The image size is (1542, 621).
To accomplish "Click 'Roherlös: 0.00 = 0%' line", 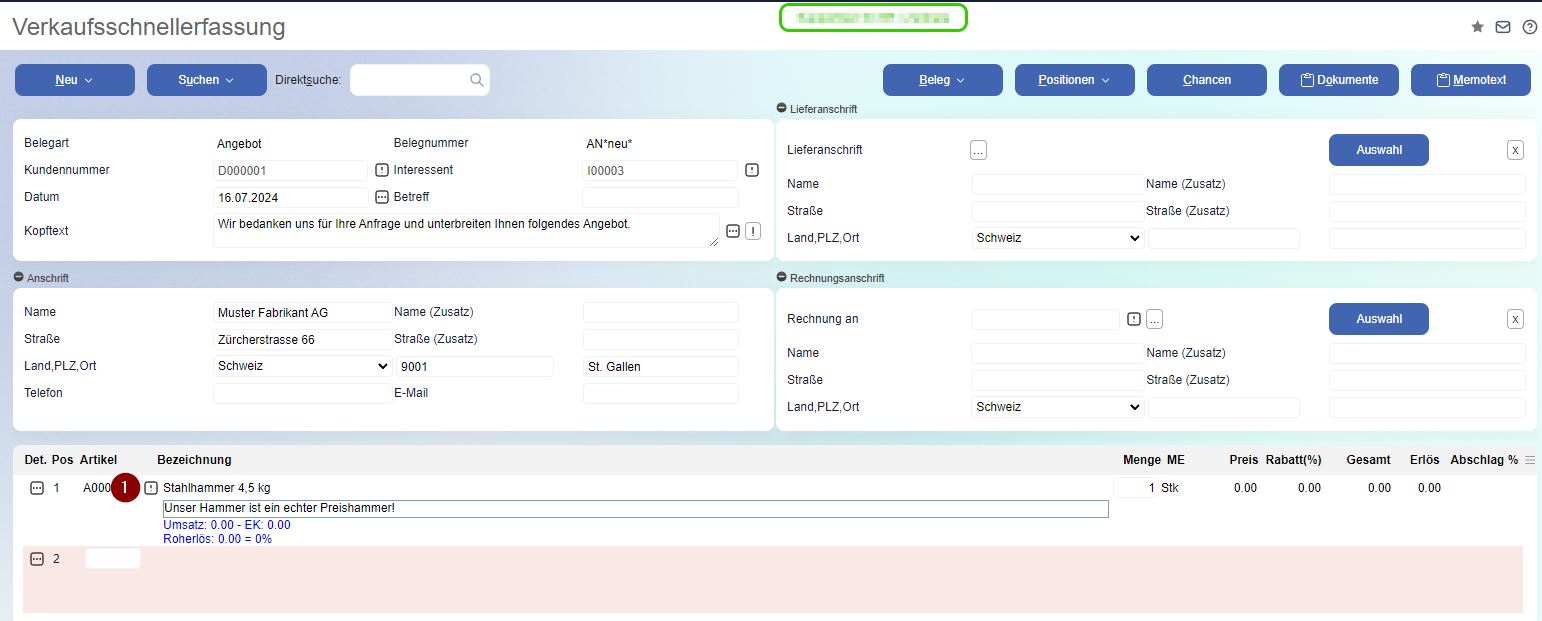I will click(217, 539).
